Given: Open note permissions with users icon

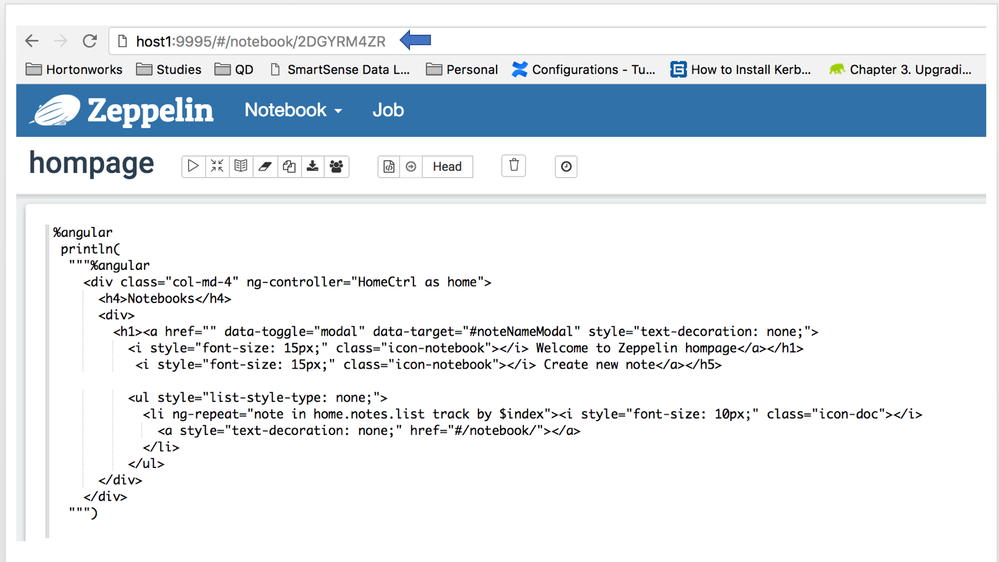Looking at the screenshot, I should tap(336, 166).
